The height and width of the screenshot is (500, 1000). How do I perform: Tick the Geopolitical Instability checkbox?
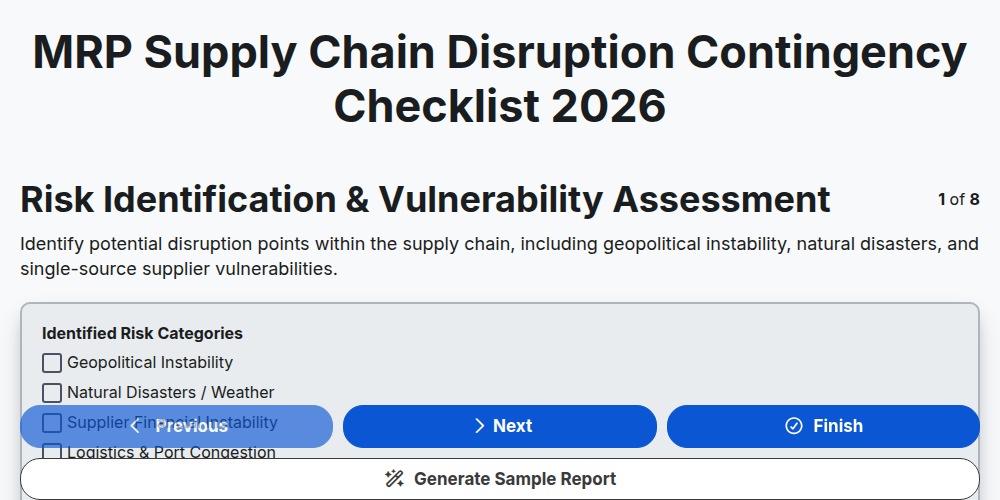click(52, 363)
